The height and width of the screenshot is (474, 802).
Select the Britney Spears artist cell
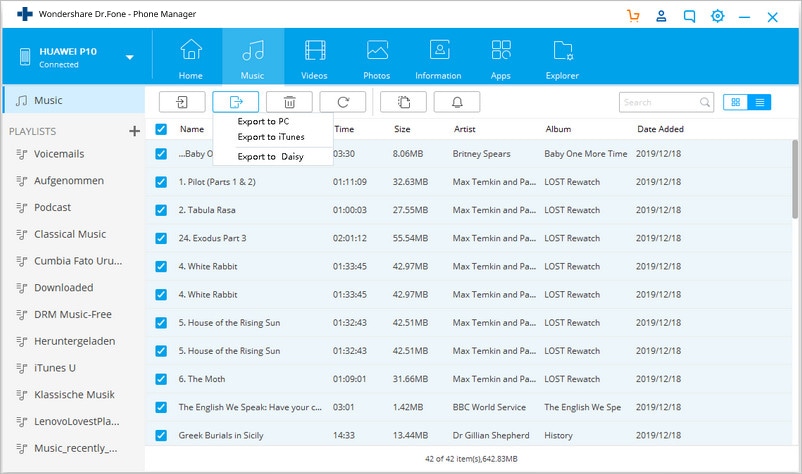click(x=481, y=153)
